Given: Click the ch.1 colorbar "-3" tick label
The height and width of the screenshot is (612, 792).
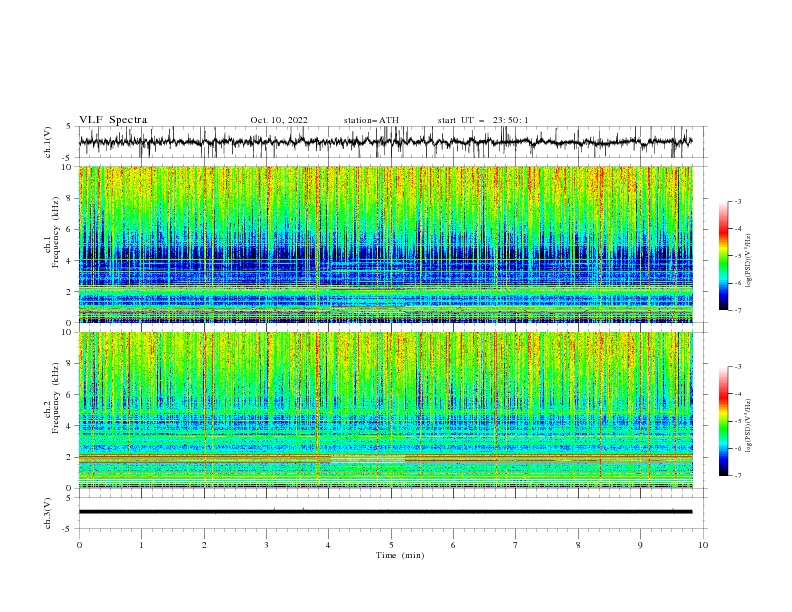Looking at the screenshot, I should pos(737,201).
